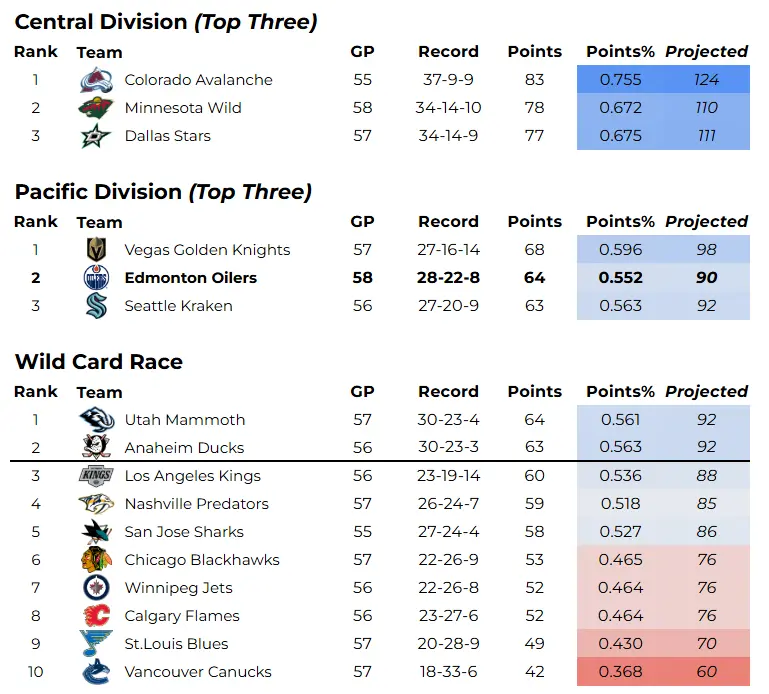Click the Projected column header in Central Division
Screen dimensions: 769x694
pos(706,51)
